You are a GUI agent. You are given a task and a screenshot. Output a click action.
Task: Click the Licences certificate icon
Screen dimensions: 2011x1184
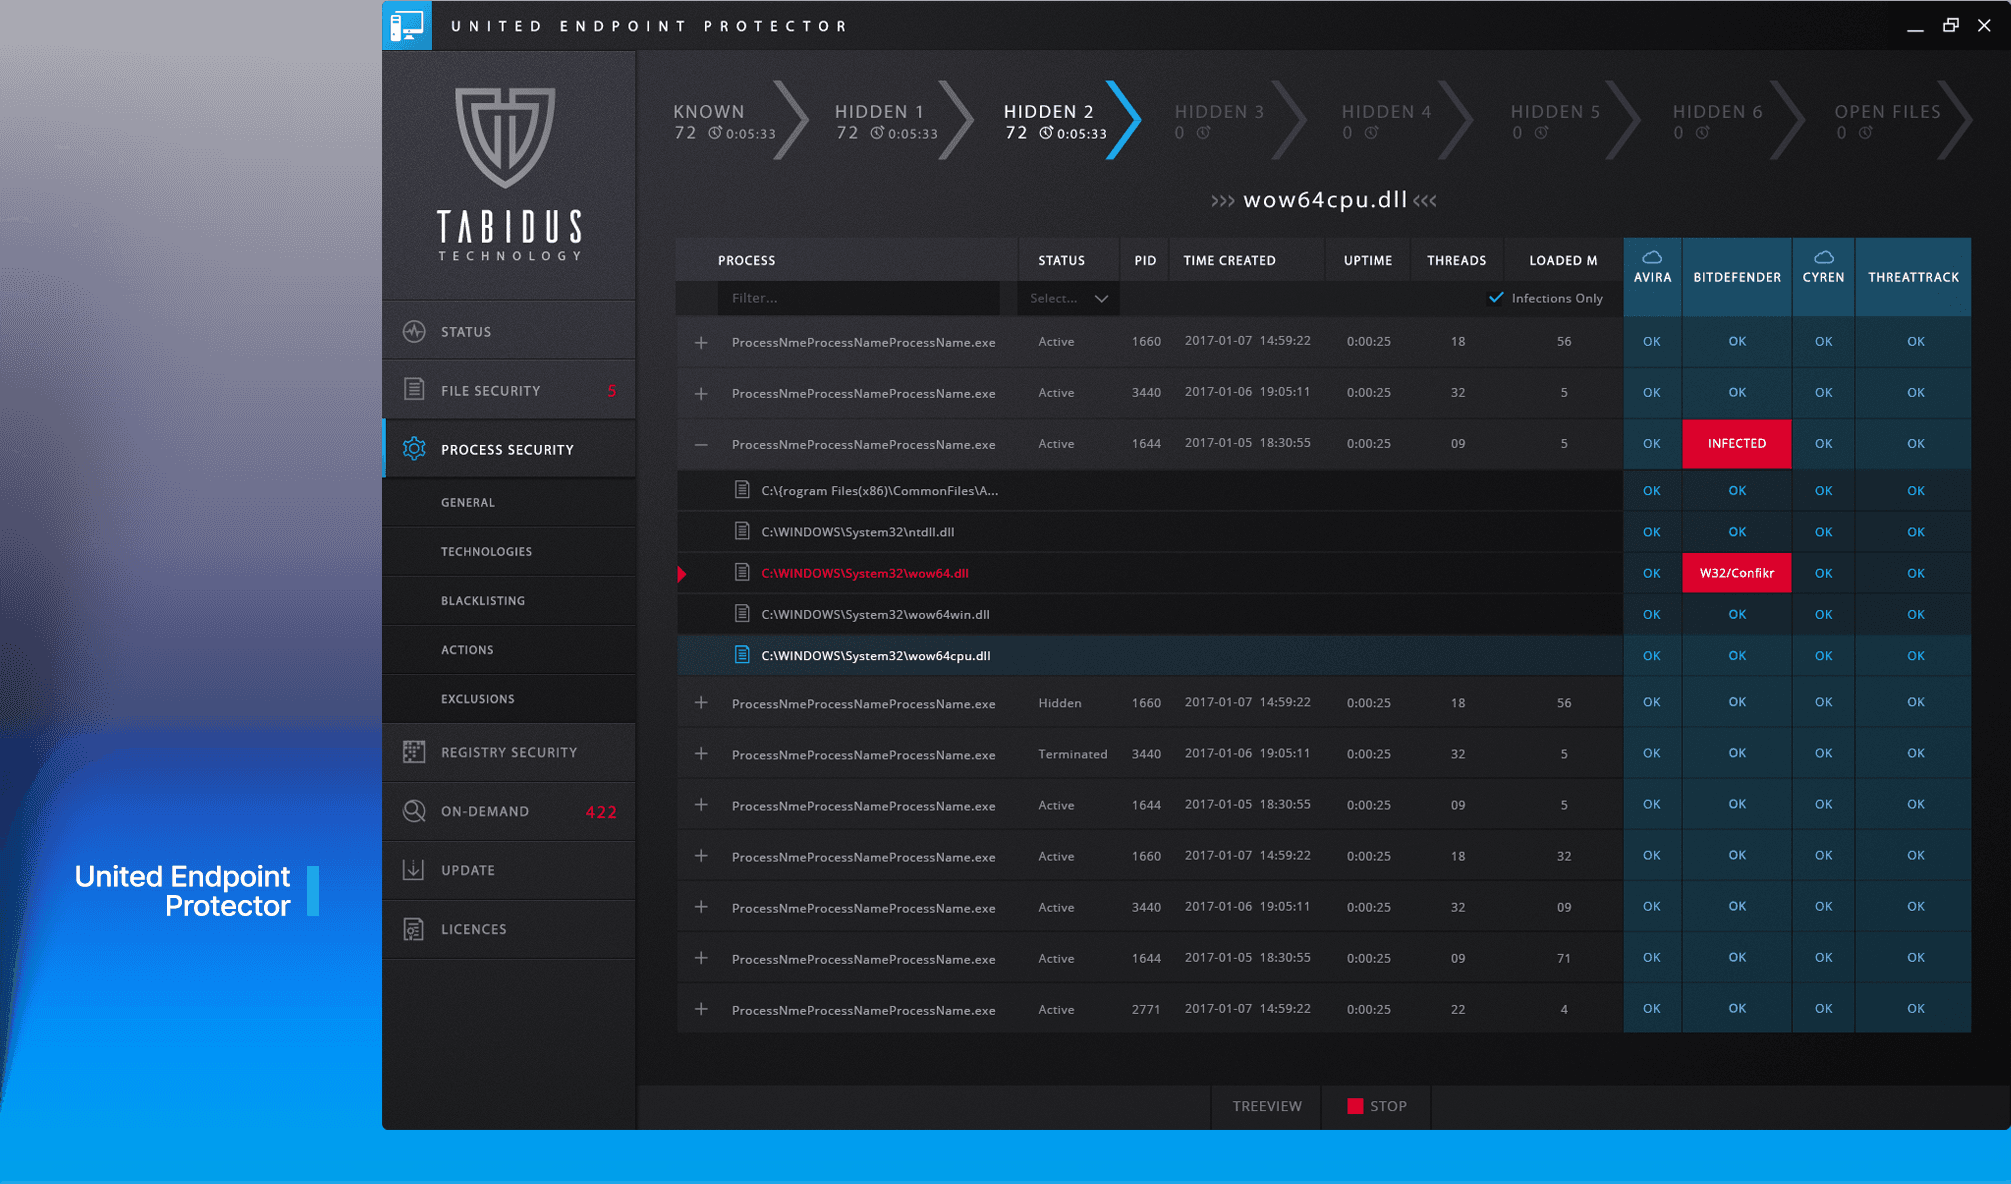tap(414, 929)
